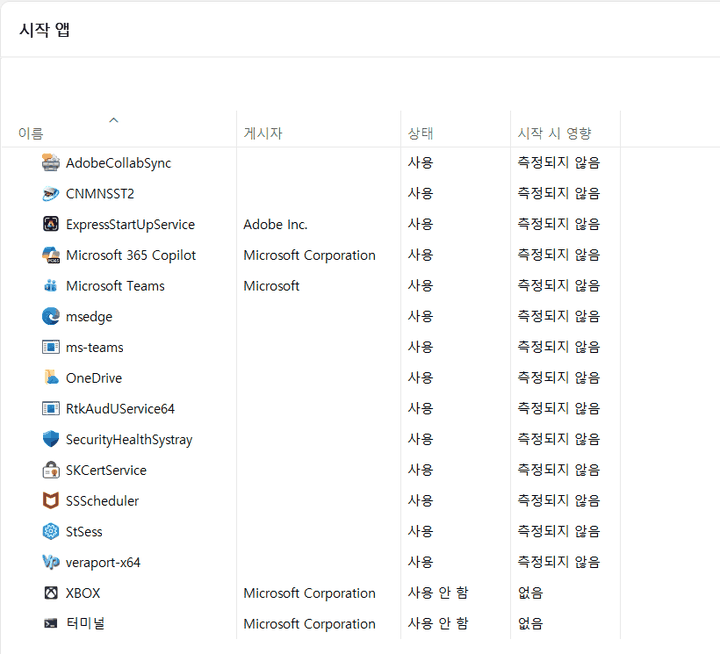Viewport: 720px width, 654px height.
Task: Click 측정되지 않음 impact for veraport-x64
Action: [559, 562]
